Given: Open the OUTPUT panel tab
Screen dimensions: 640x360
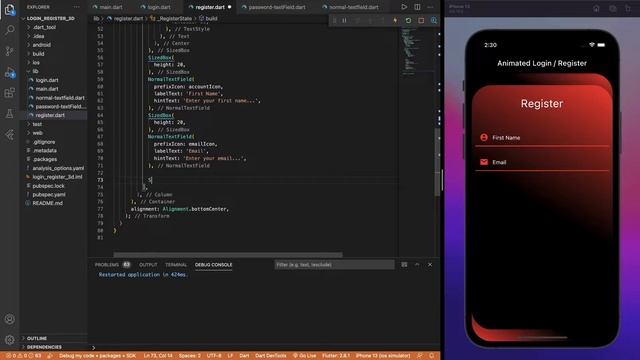Looking at the screenshot, I should [148, 264].
